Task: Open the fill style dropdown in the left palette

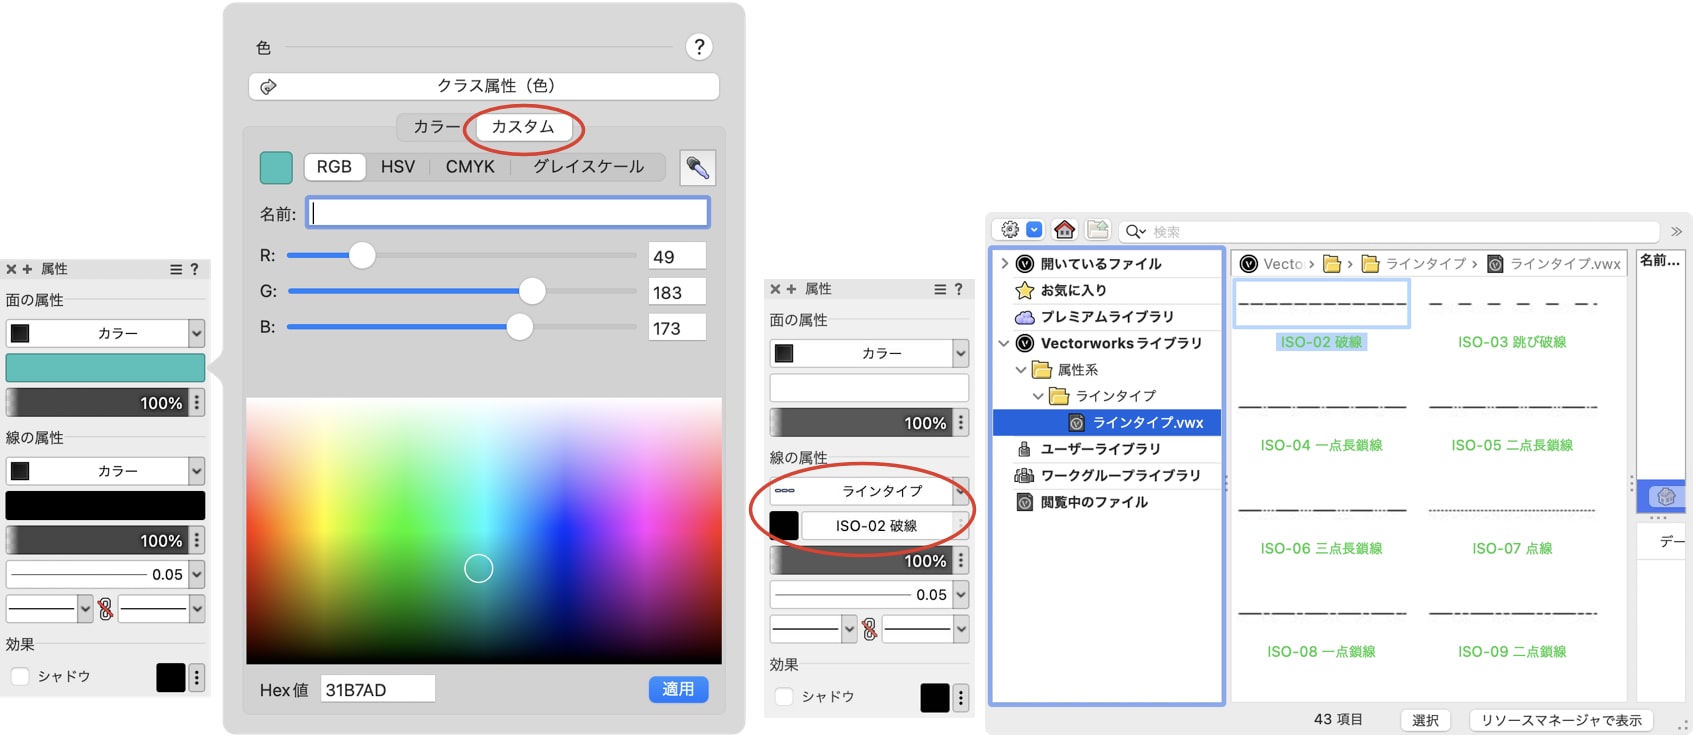Action: click(105, 333)
